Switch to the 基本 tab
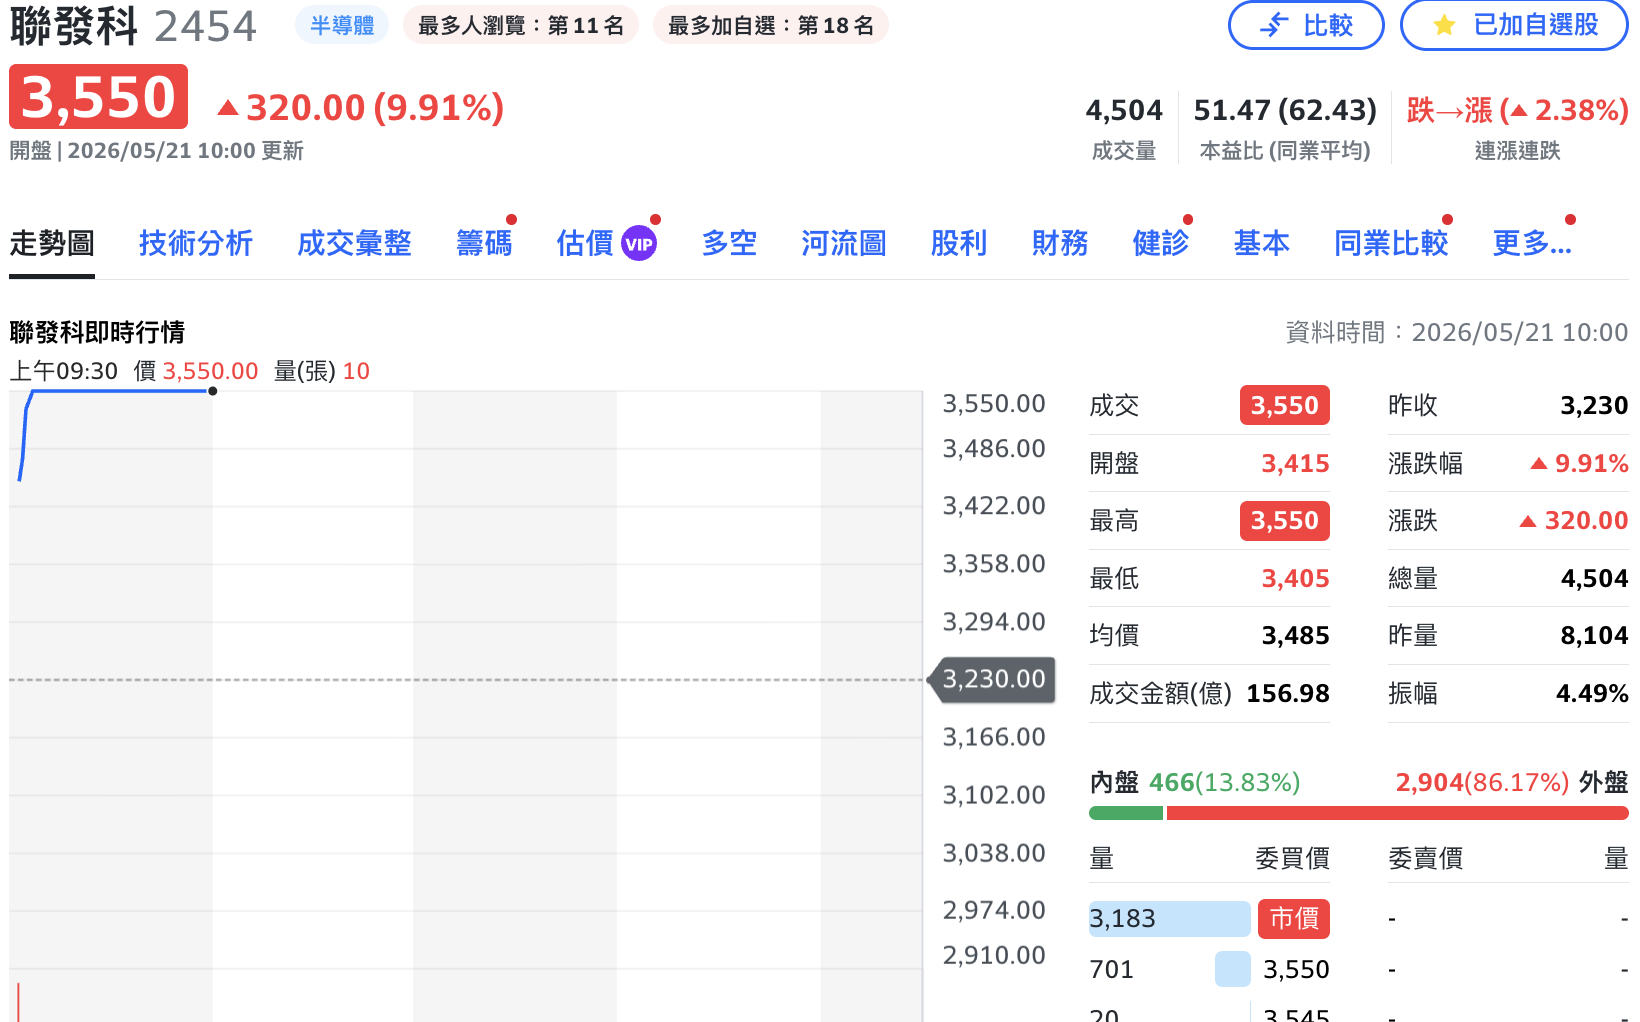 [x=1262, y=243]
